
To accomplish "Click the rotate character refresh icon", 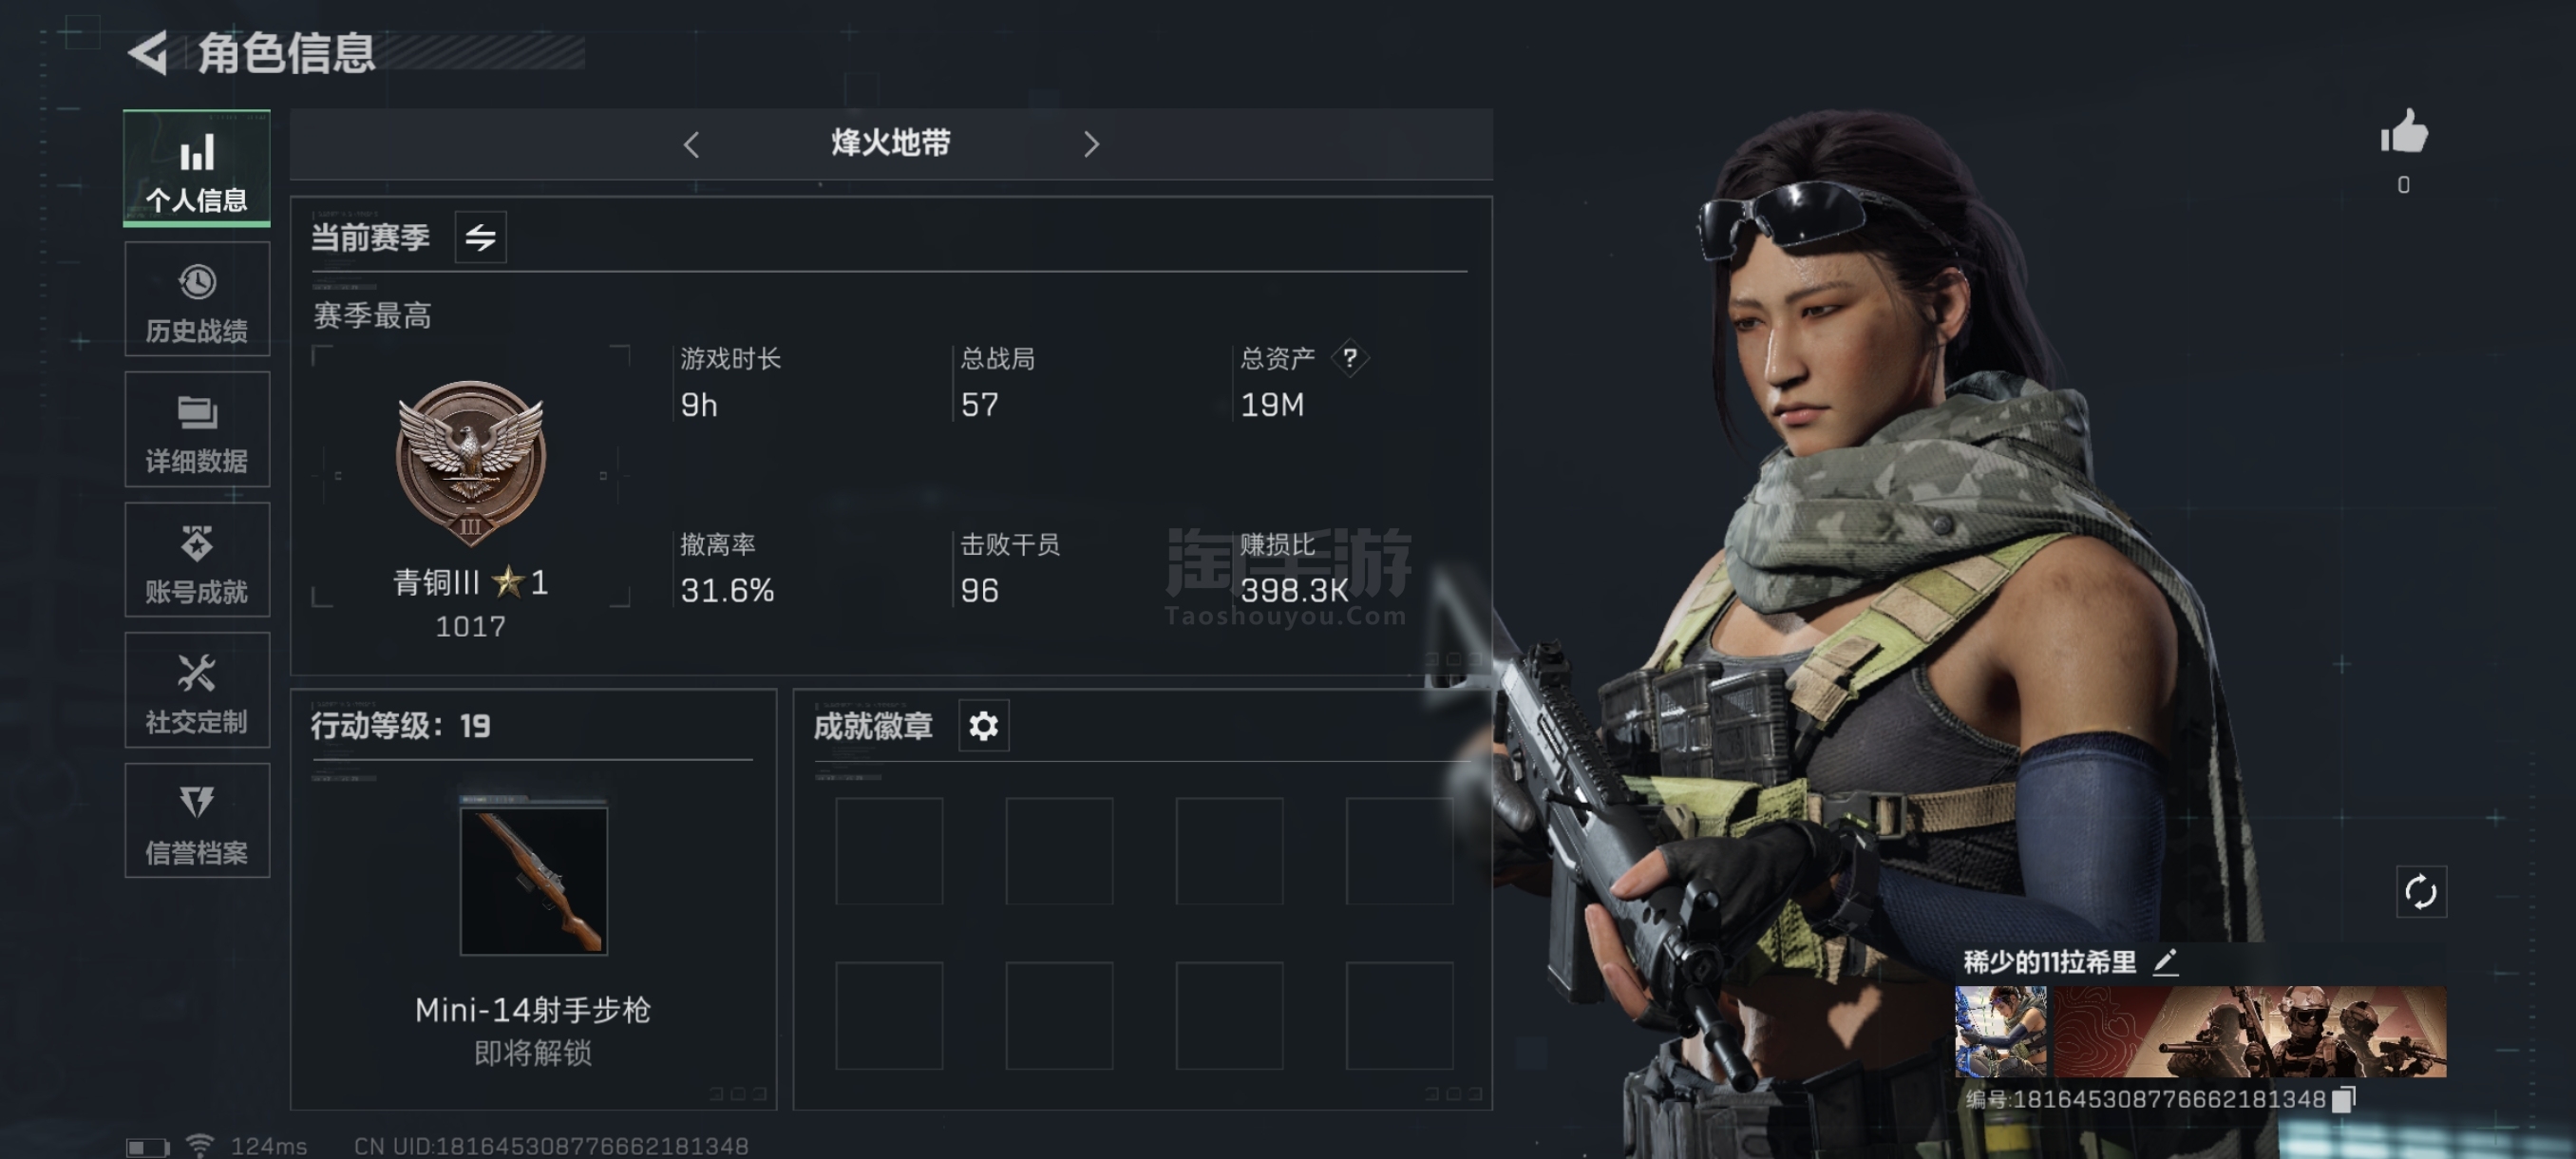I will [2420, 892].
